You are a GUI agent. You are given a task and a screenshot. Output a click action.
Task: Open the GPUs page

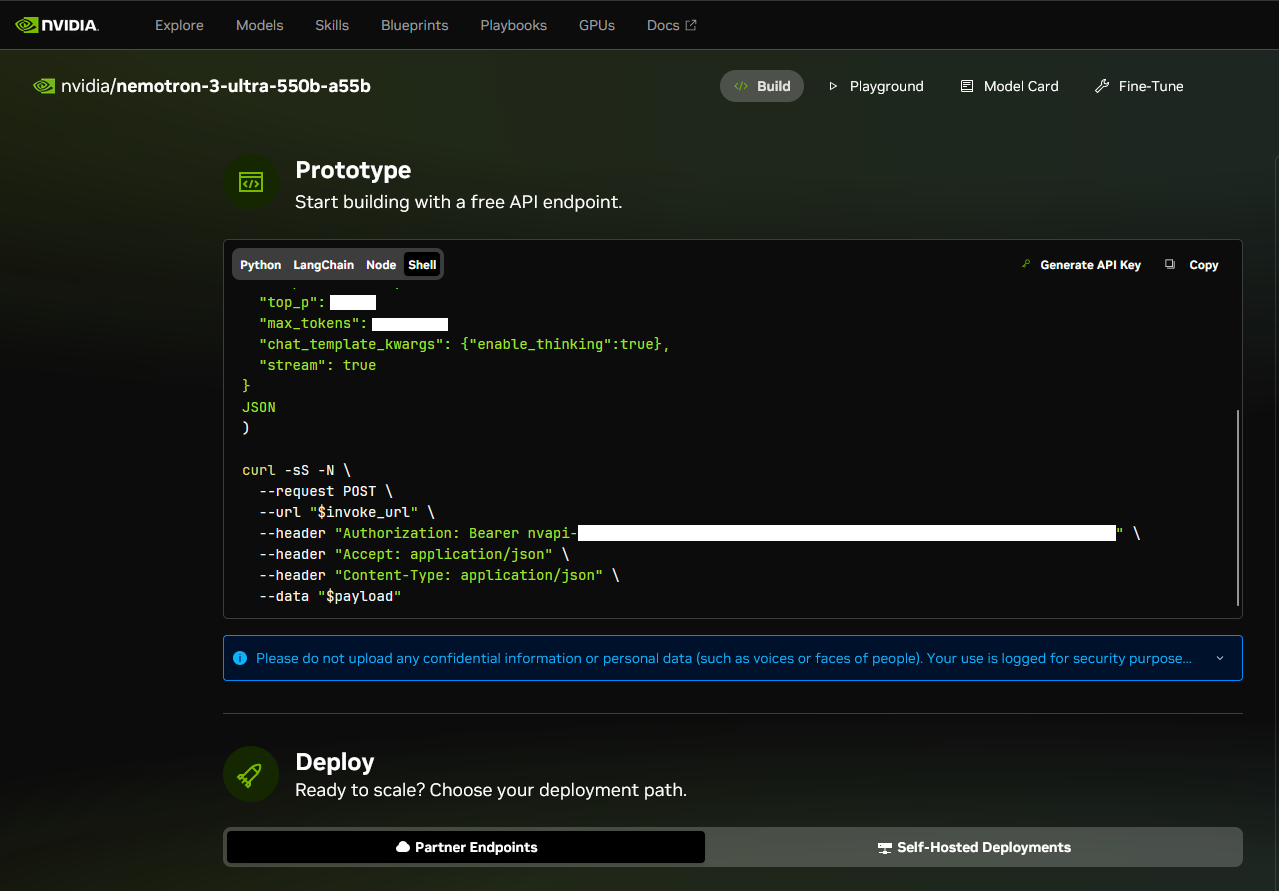tap(597, 25)
